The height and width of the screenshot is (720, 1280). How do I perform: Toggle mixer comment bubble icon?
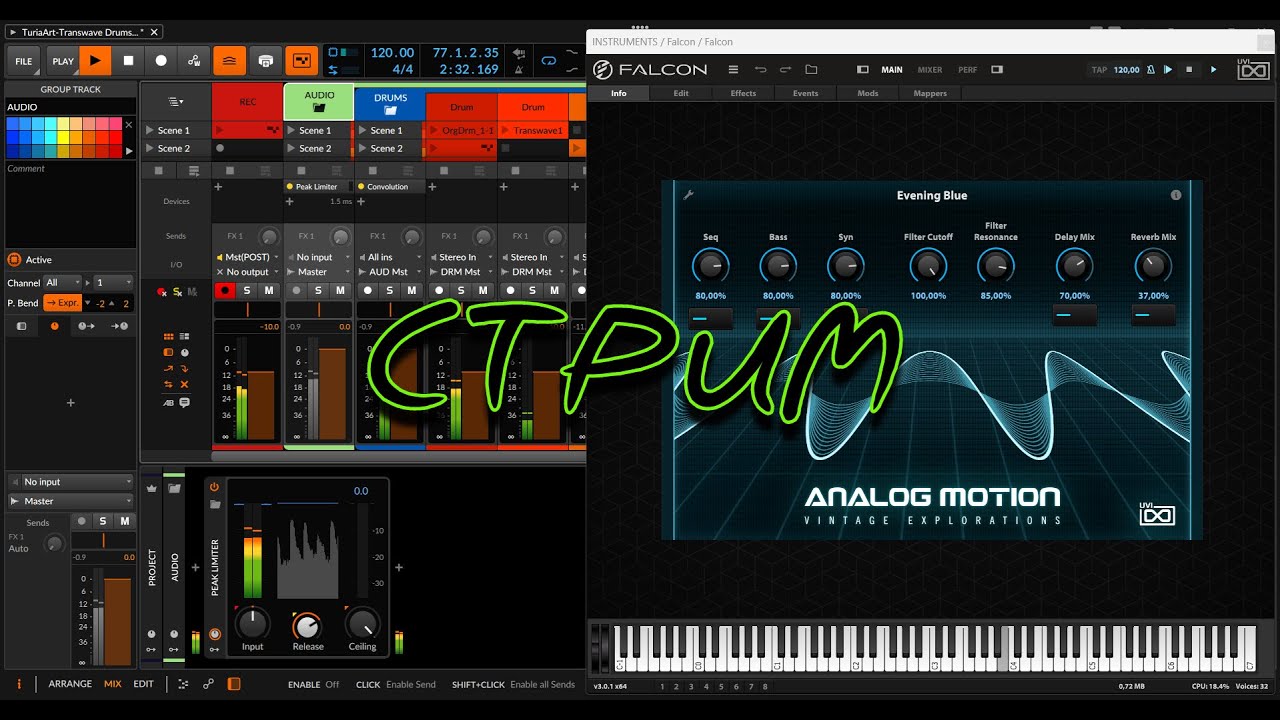click(184, 402)
